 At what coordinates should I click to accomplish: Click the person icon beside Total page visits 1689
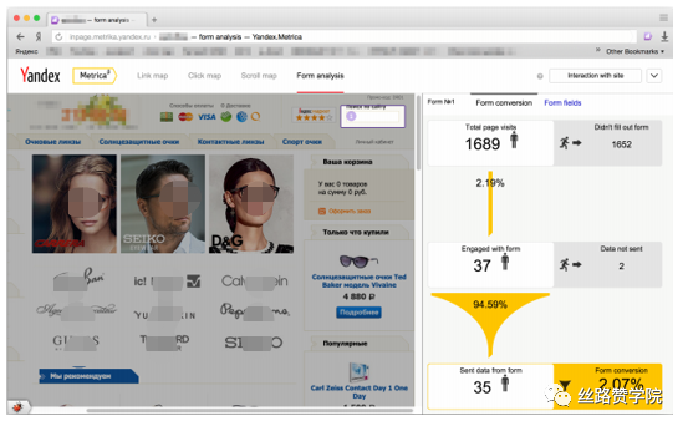514,141
